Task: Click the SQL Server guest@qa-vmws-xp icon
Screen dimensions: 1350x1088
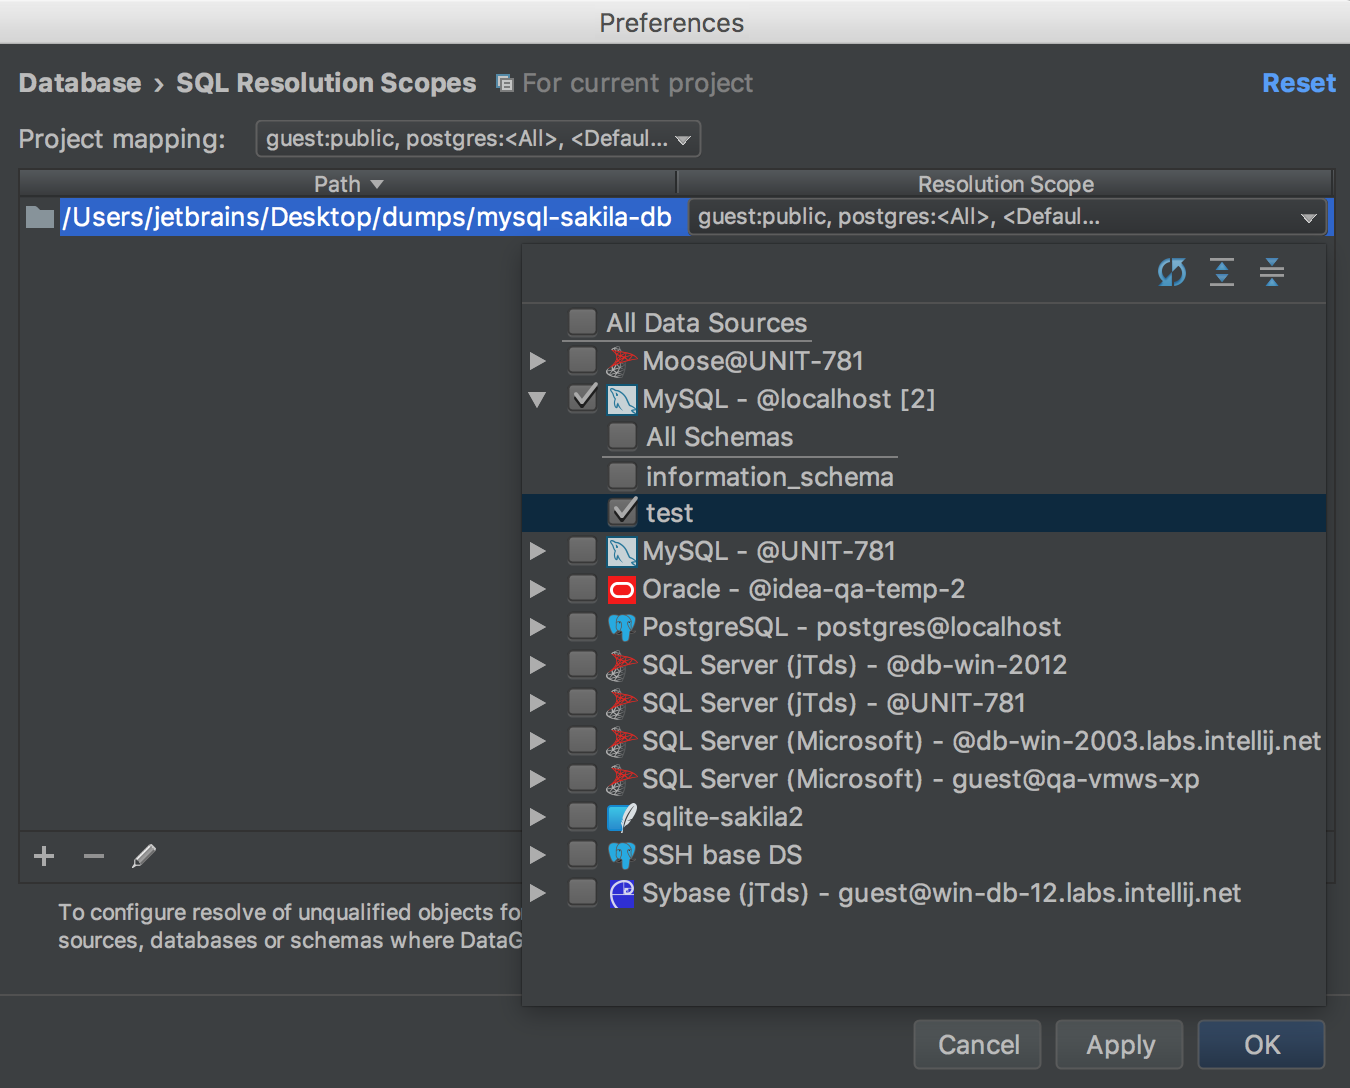Action: click(621, 779)
